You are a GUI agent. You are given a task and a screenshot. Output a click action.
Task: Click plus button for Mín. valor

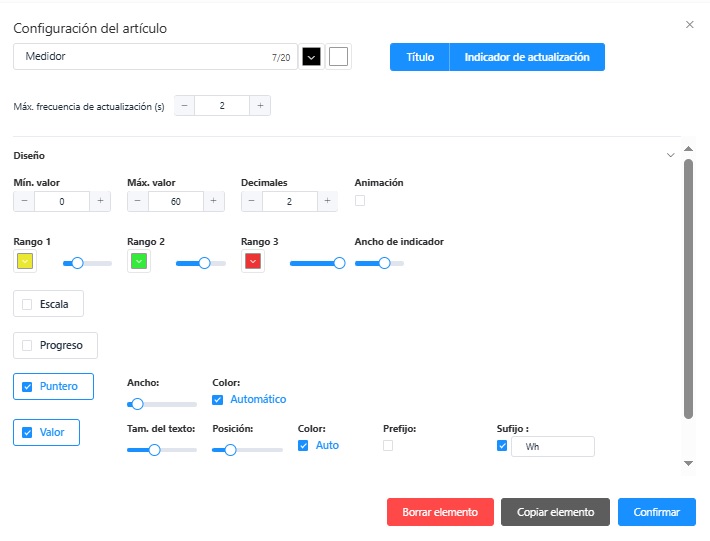click(x=100, y=201)
